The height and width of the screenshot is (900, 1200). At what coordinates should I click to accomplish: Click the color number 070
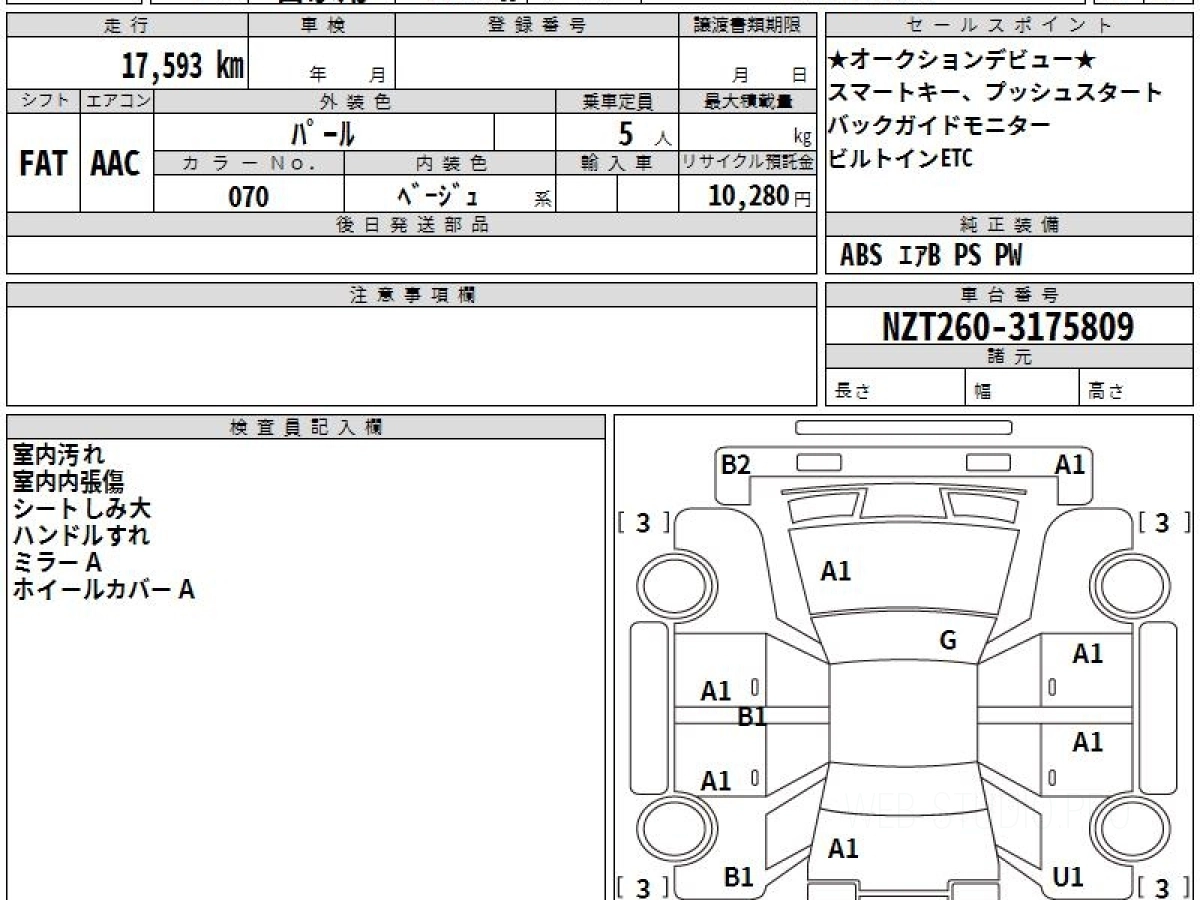[249, 197]
